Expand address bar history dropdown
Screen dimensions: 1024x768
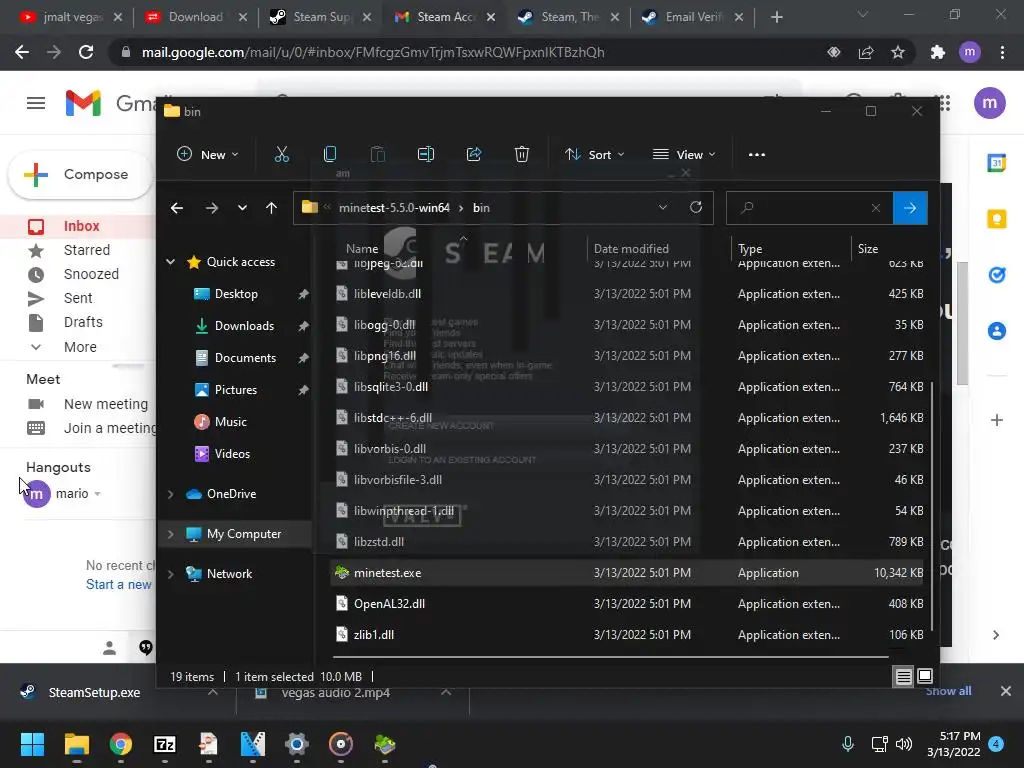[x=663, y=208]
